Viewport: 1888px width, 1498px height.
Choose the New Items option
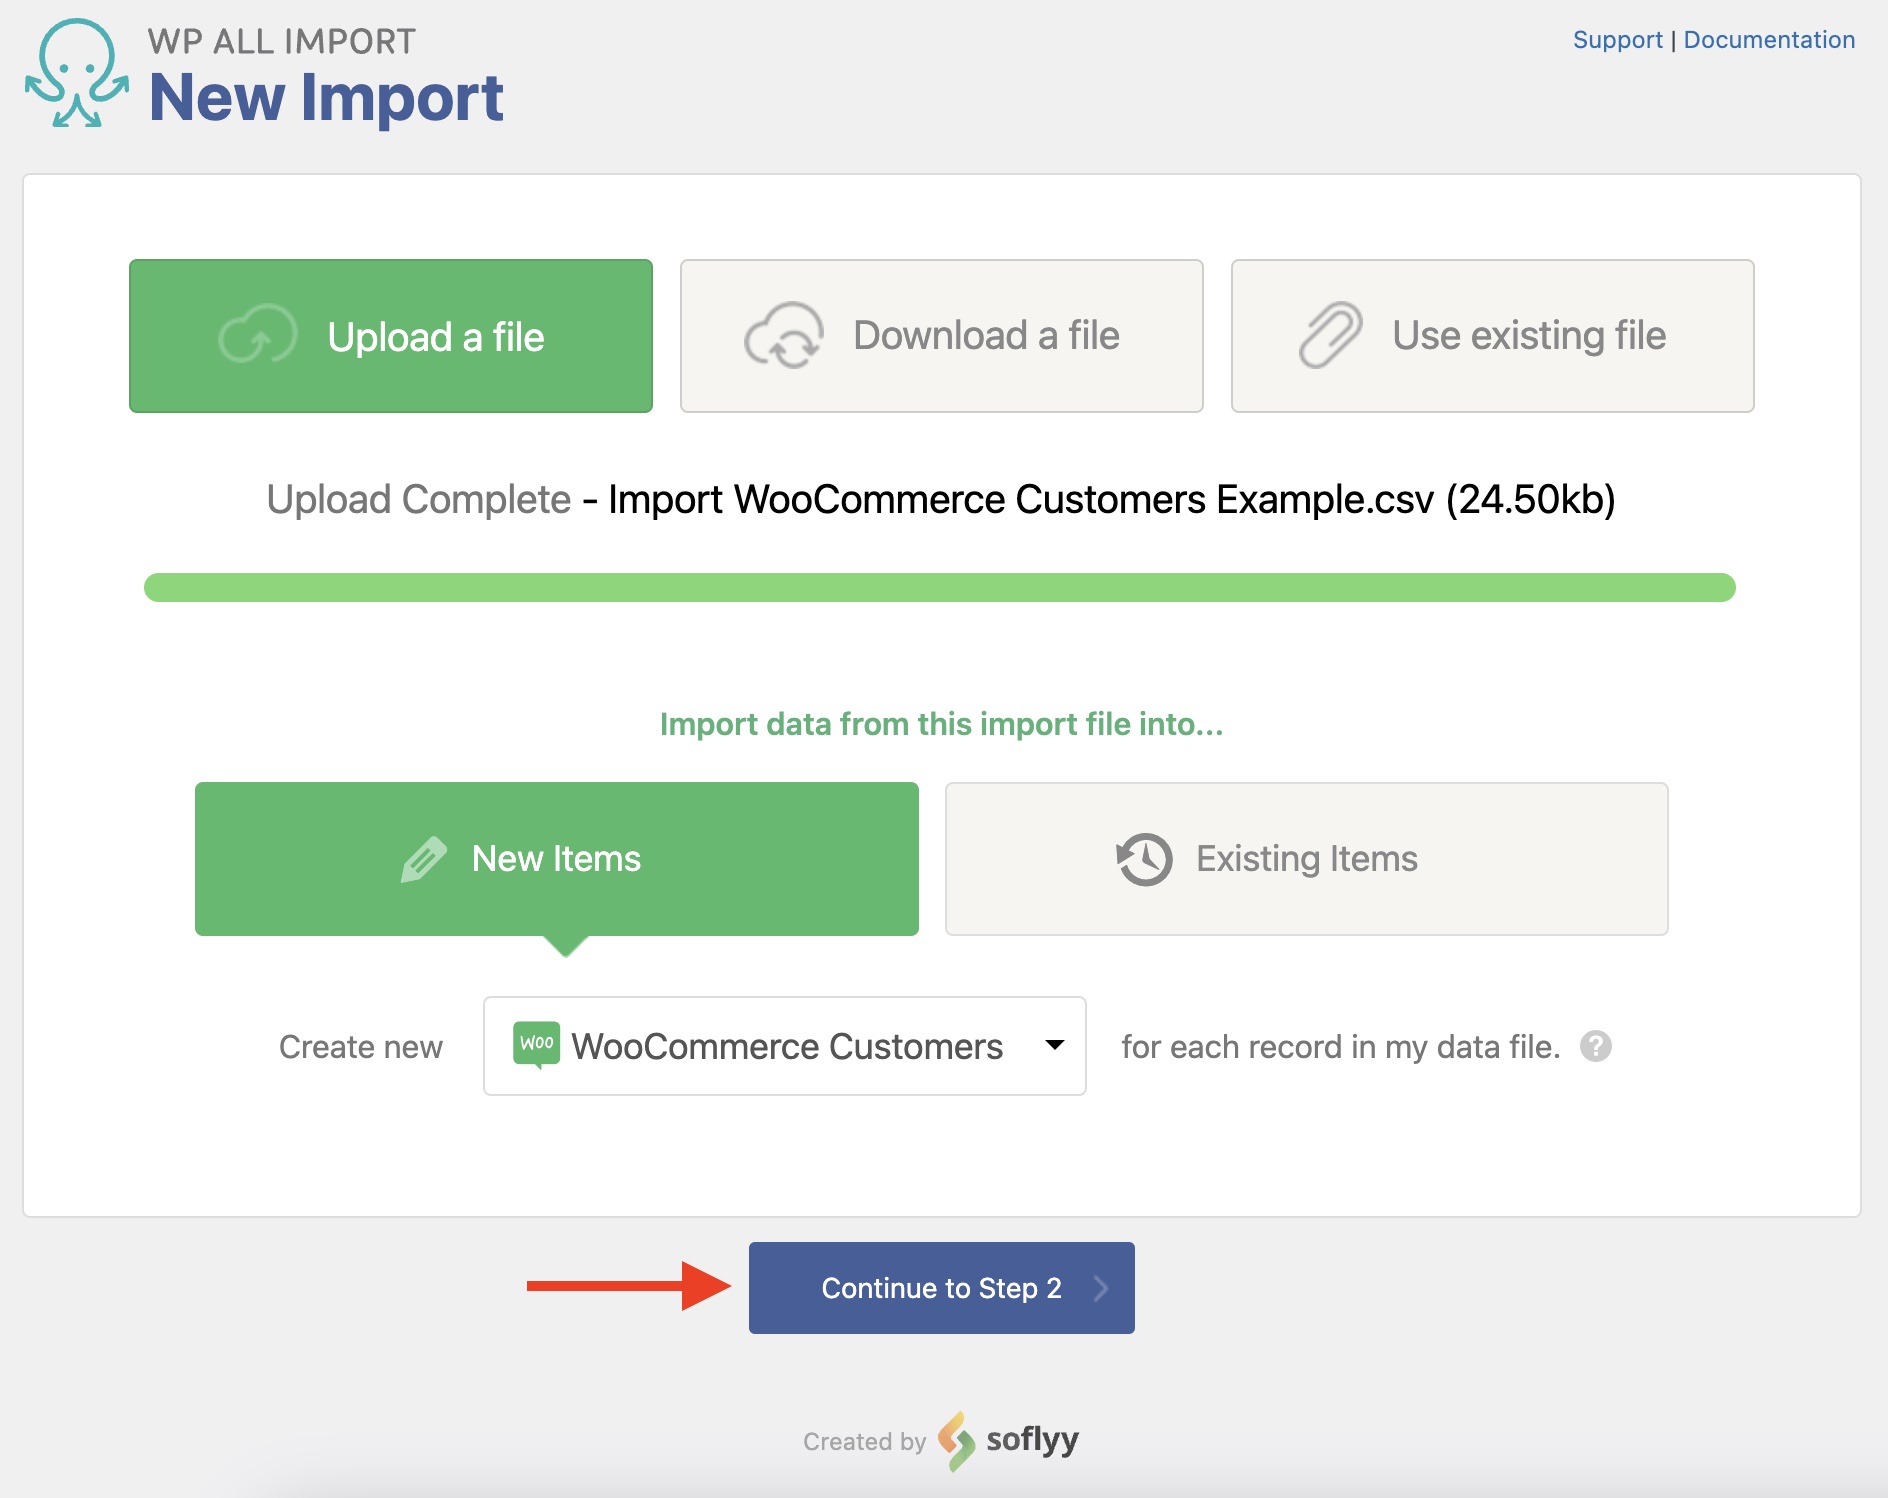(x=557, y=859)
